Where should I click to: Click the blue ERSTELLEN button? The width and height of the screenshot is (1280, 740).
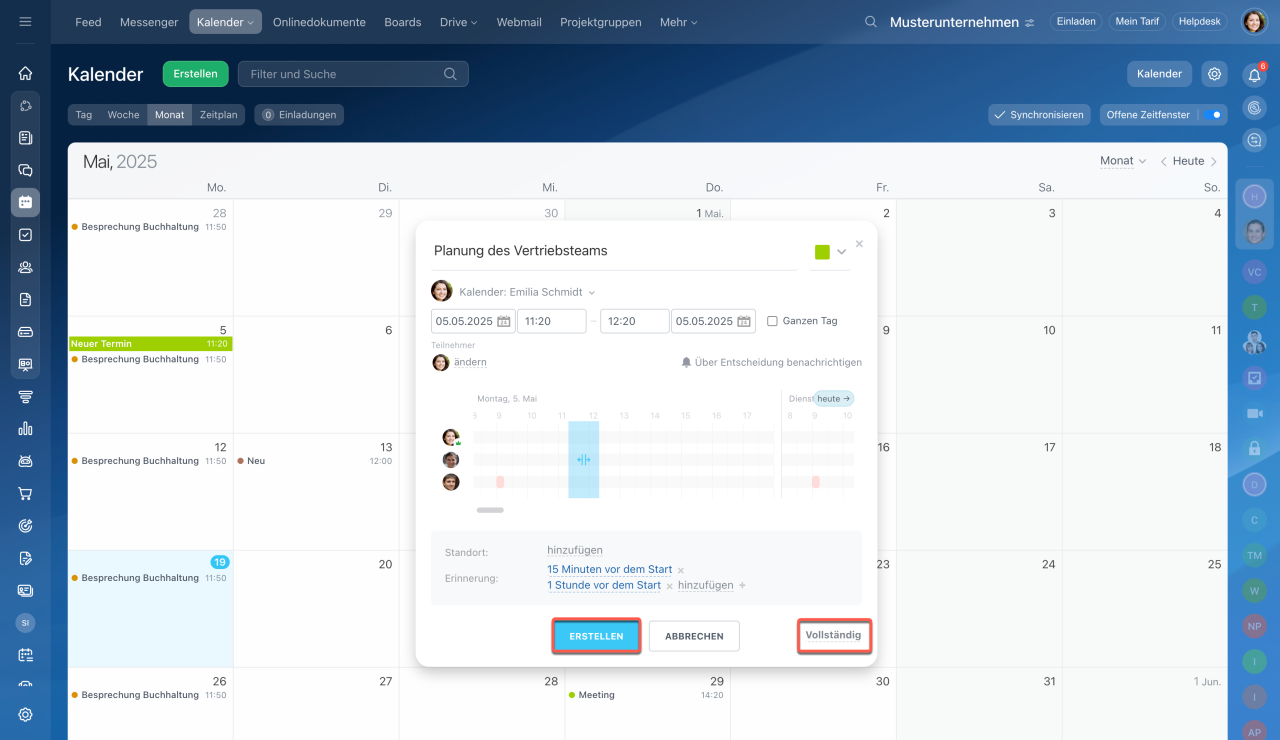click(596, 636)
